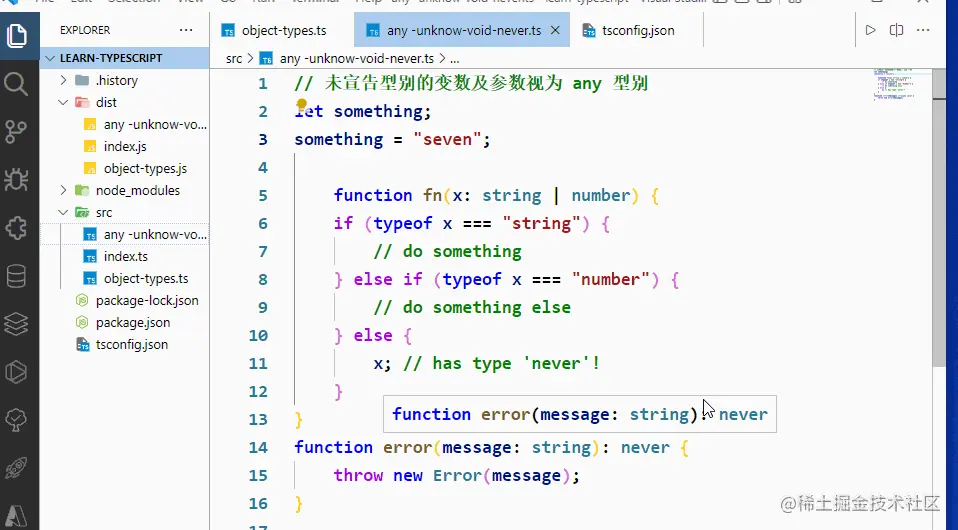Open index.js in dist folder
The height and width of the screenshot is (530, 958).
(x=125, y=146)
